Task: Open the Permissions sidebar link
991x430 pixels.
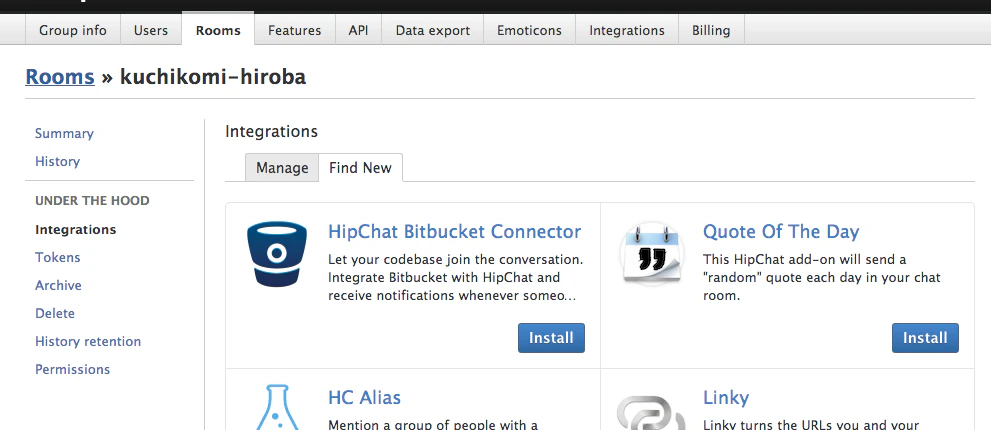Action: (73, 369)
